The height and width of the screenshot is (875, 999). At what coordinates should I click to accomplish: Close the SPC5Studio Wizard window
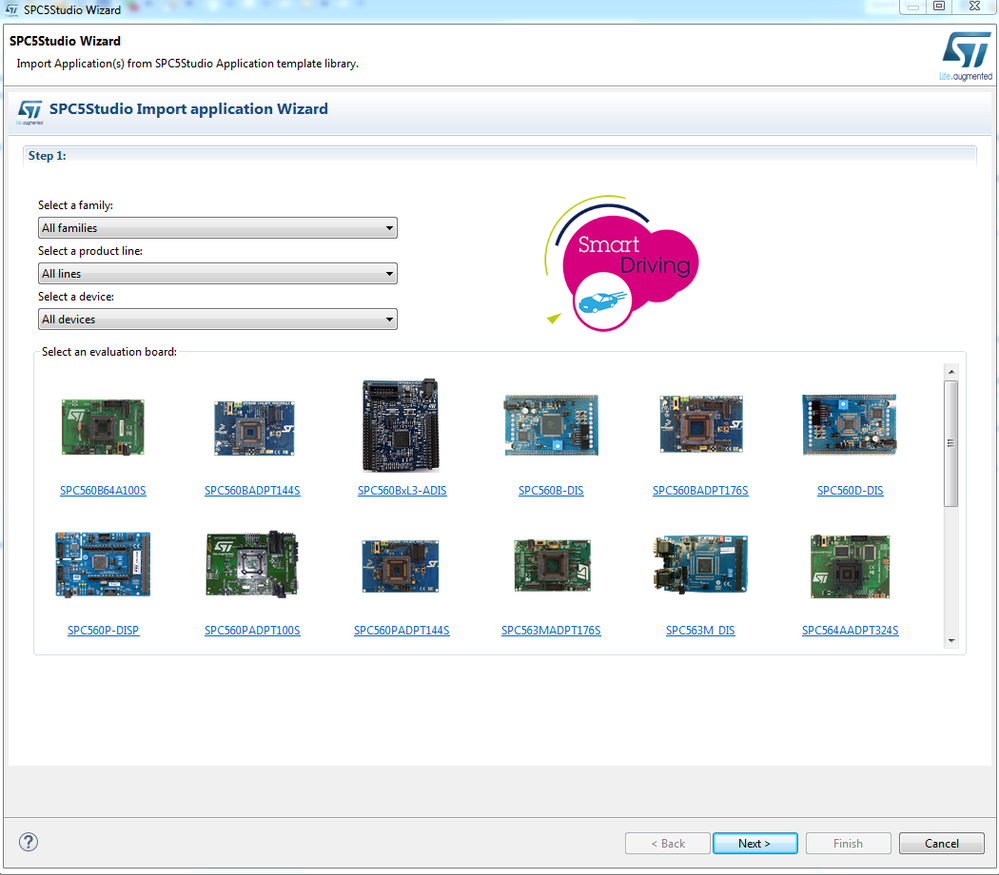975,6
